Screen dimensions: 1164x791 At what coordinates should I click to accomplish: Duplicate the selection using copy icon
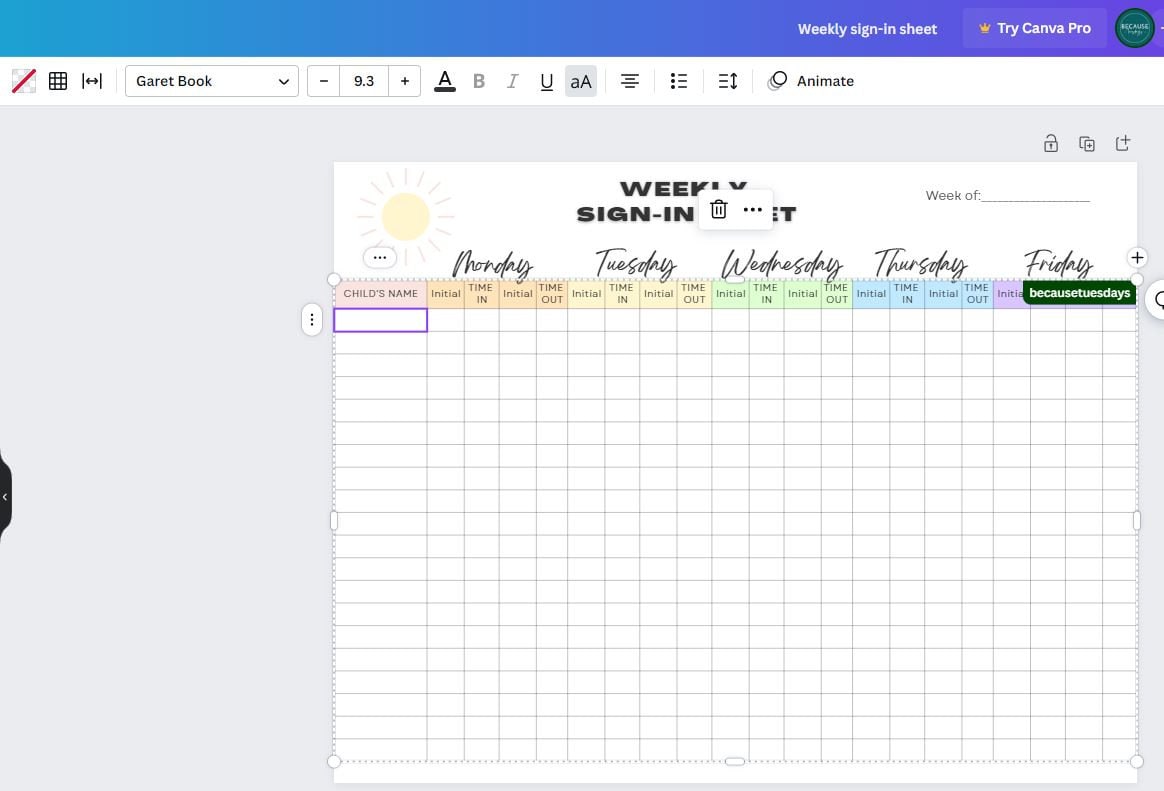coord(1087,143)
